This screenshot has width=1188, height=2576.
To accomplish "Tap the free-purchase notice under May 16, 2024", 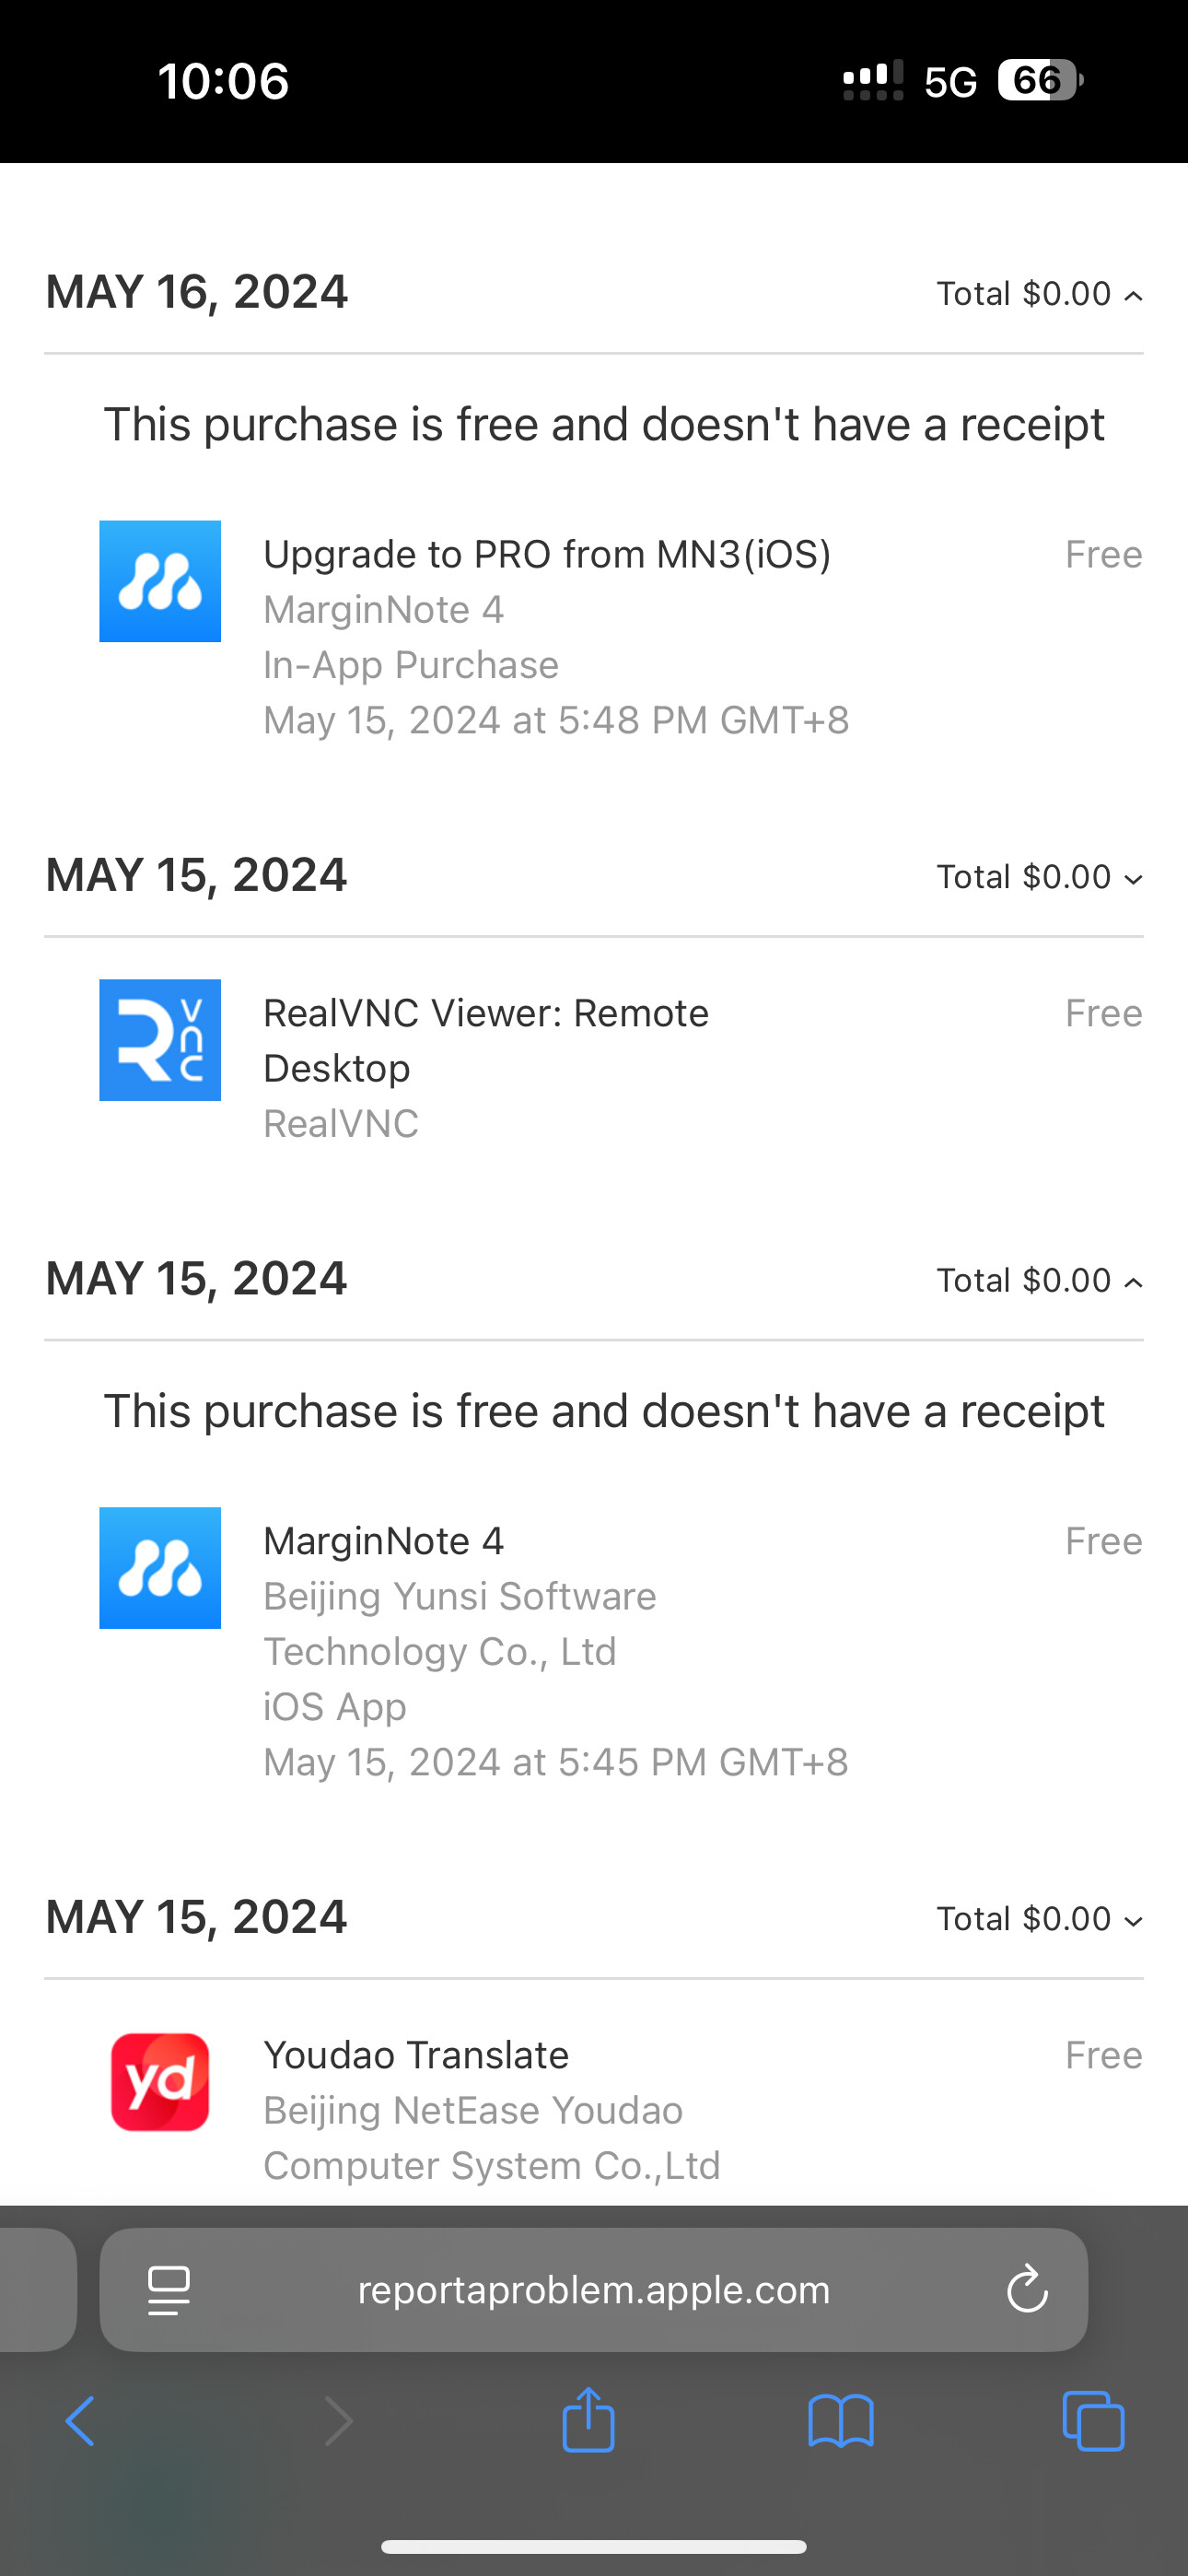I will click(604, 424).
